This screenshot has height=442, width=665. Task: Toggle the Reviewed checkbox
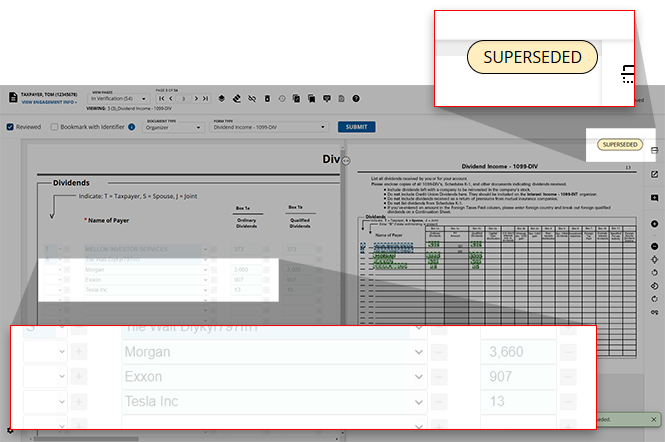click(10, 127)
